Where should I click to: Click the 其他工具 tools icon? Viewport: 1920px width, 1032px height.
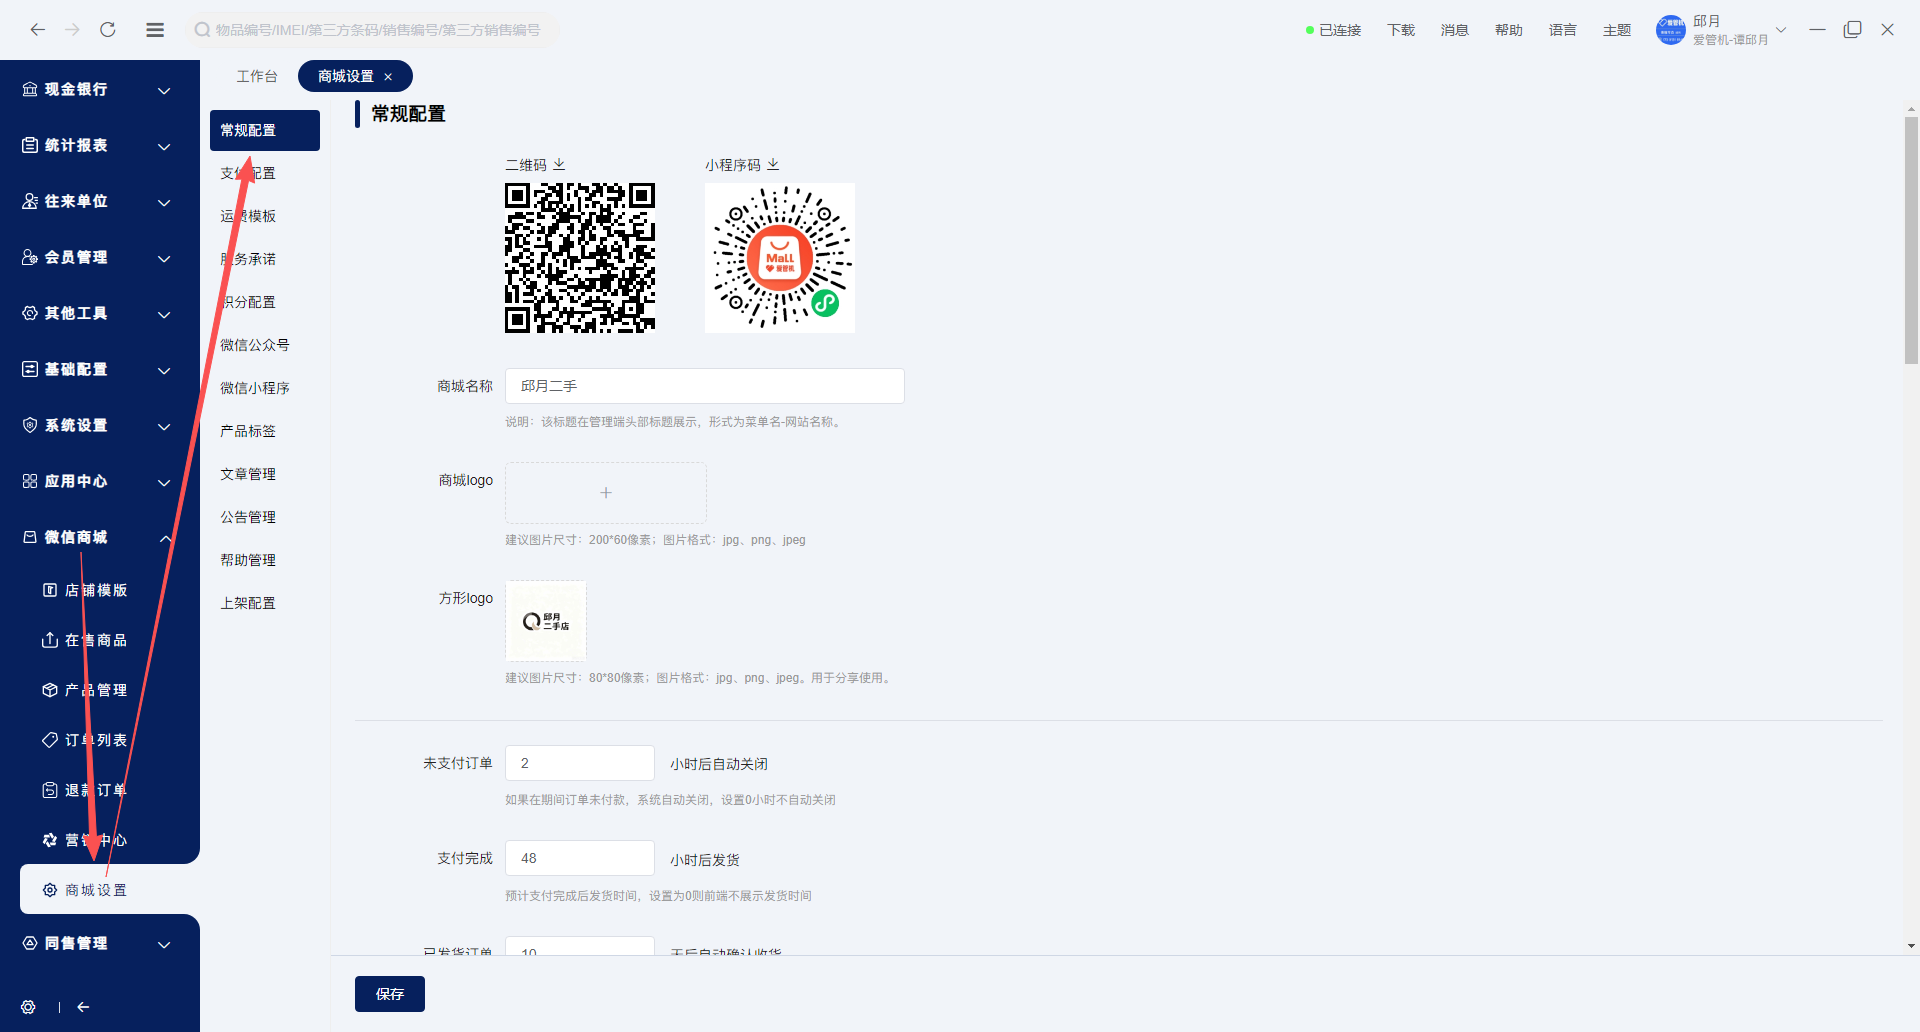click(x=30, y=313)
